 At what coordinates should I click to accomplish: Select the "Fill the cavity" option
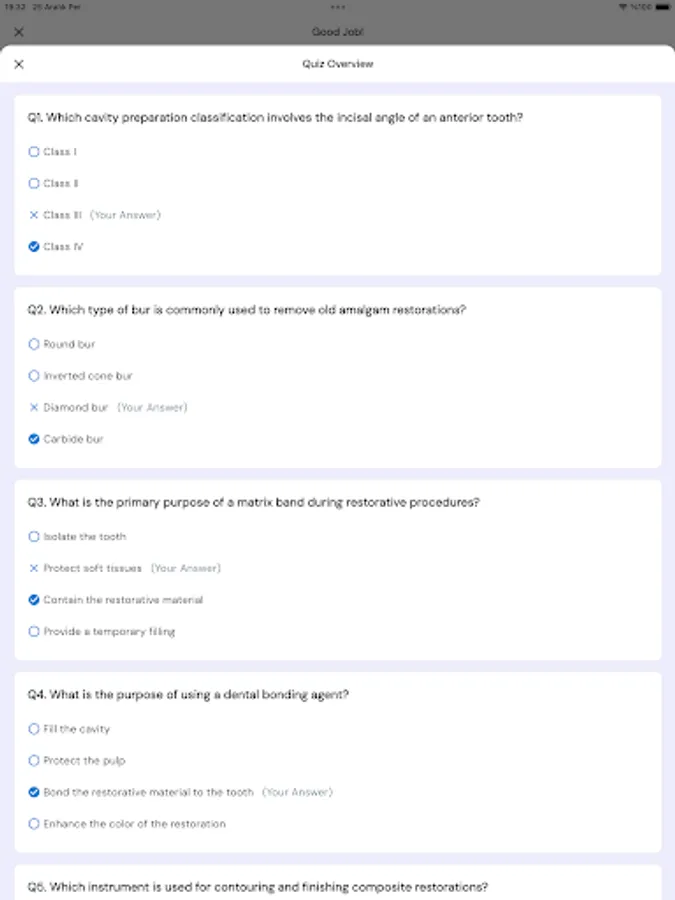(33, 728)
